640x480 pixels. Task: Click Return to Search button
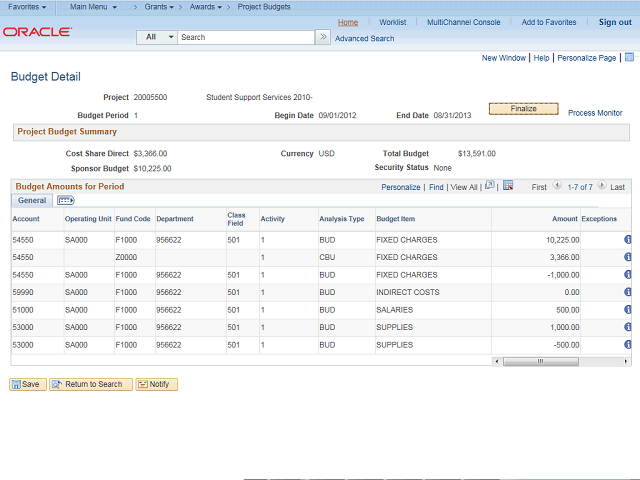point(90,384)
